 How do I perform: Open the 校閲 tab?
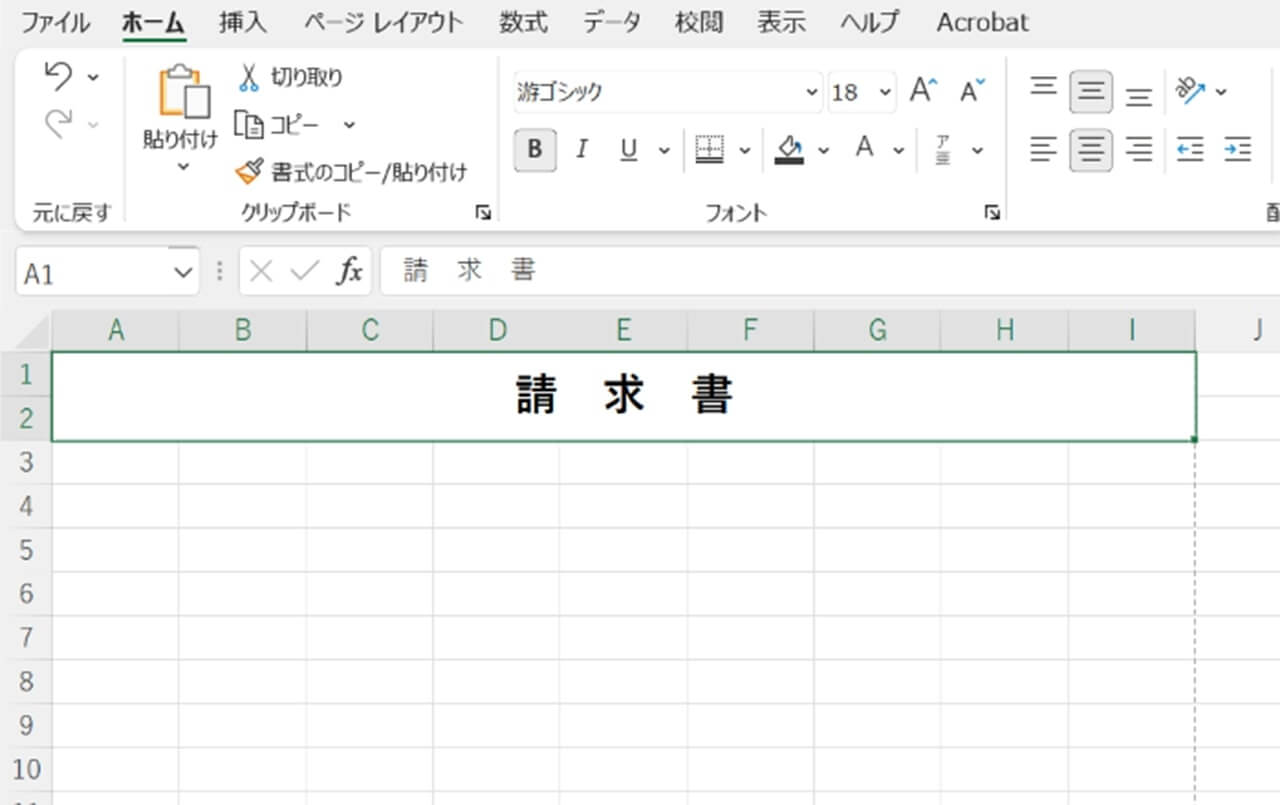coord(699,22)
